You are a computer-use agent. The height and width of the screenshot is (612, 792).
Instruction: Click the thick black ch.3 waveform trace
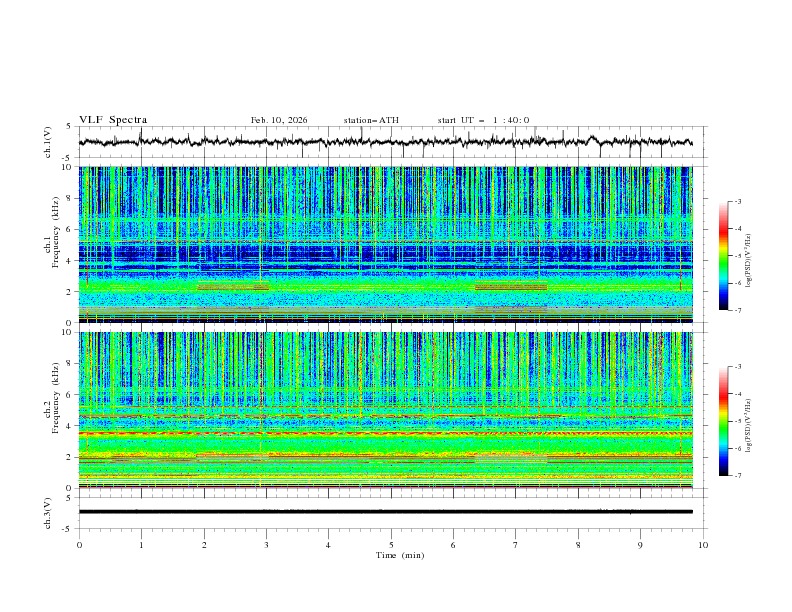(390, 511)
